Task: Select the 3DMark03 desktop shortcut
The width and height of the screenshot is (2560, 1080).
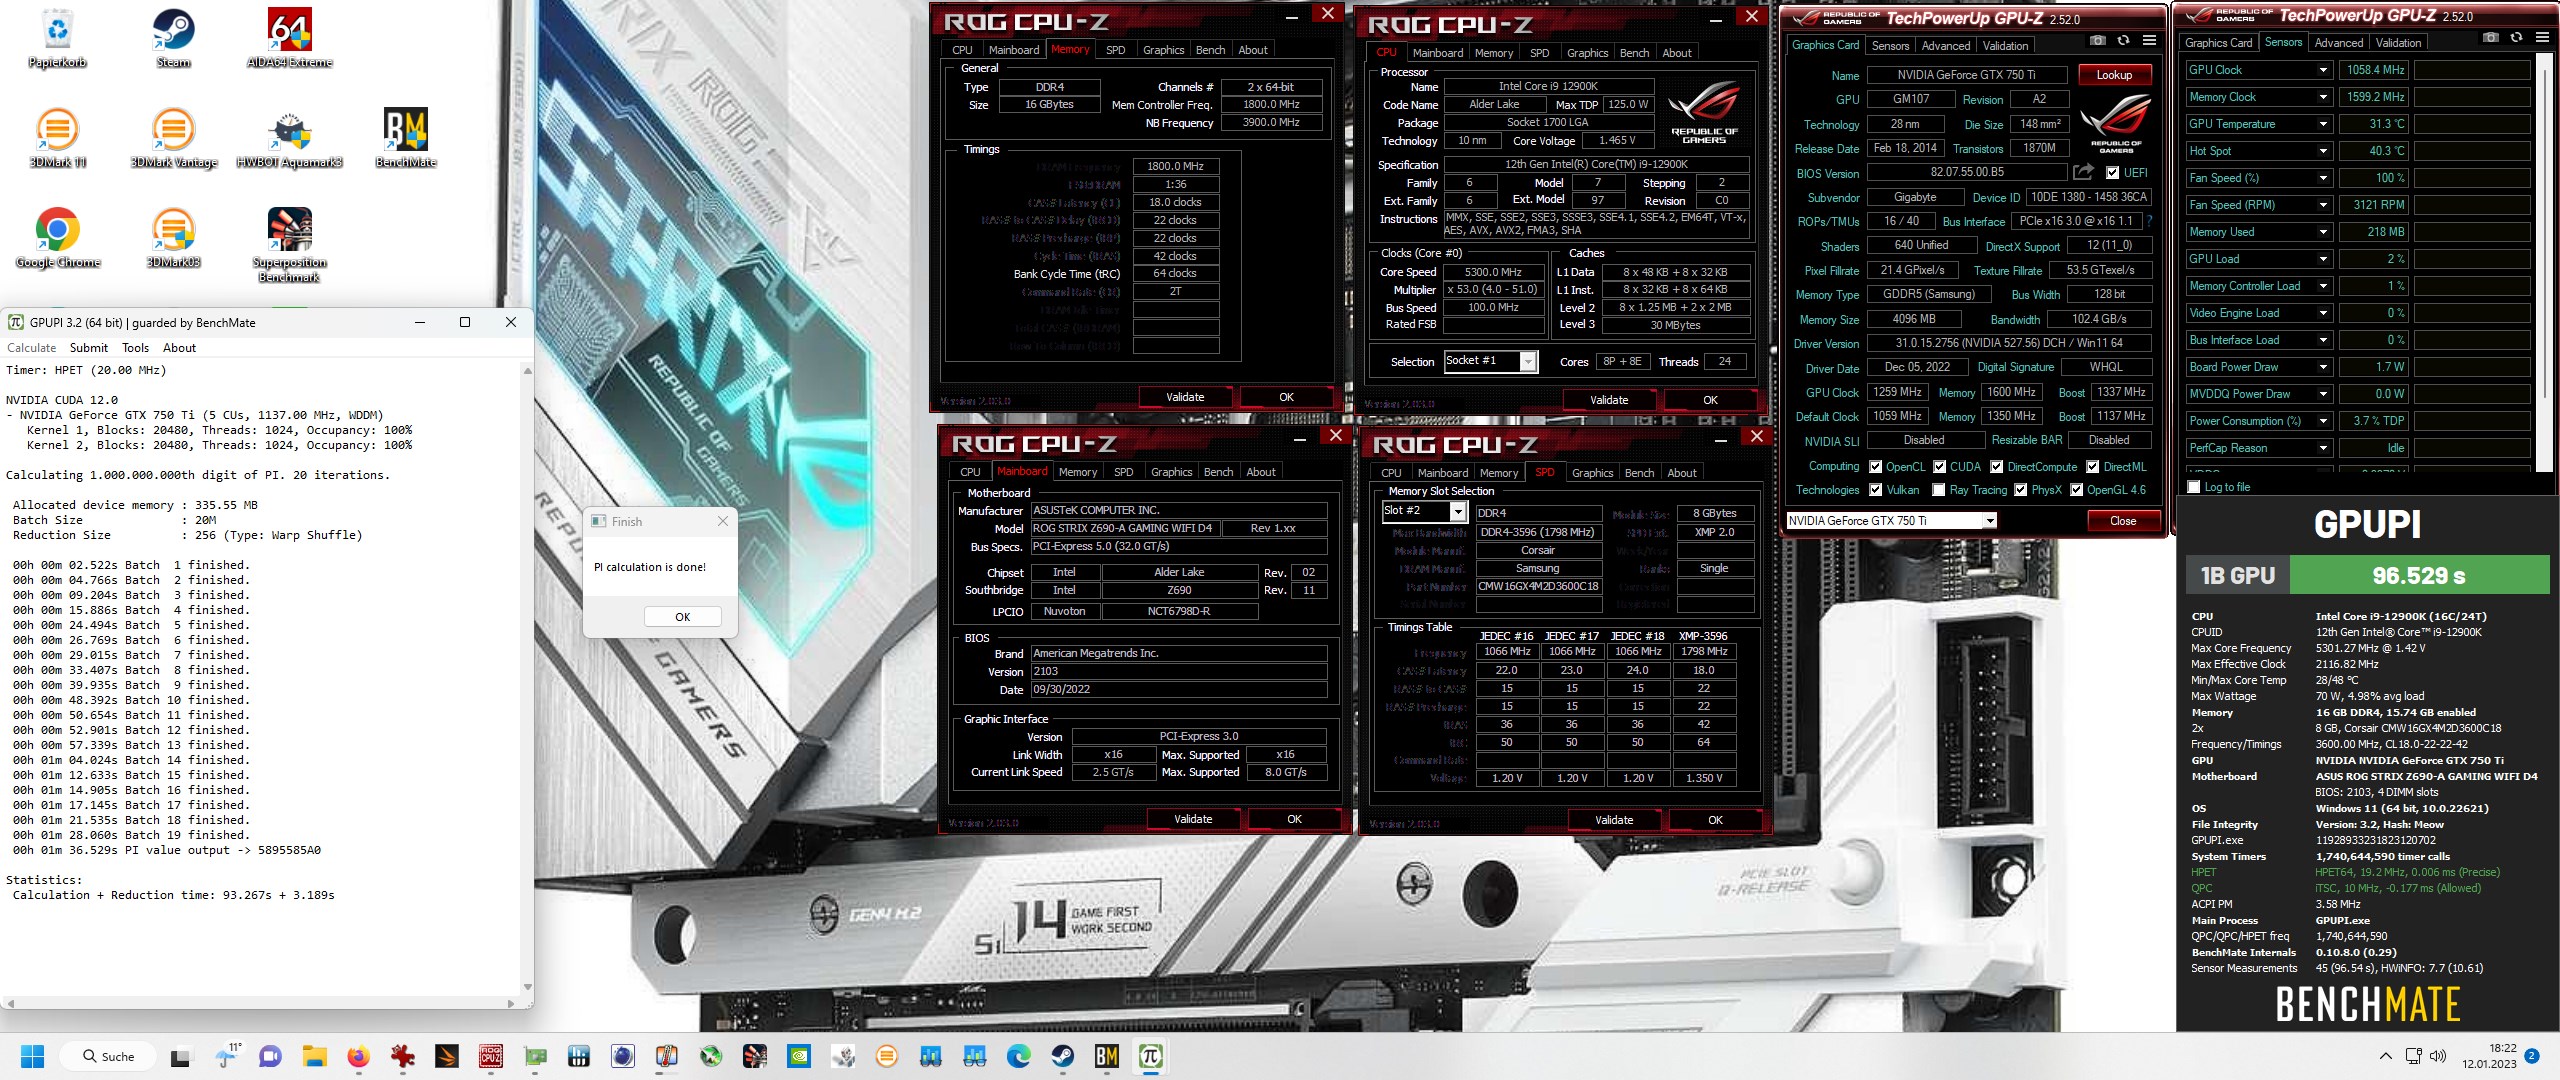Action: 173,238
